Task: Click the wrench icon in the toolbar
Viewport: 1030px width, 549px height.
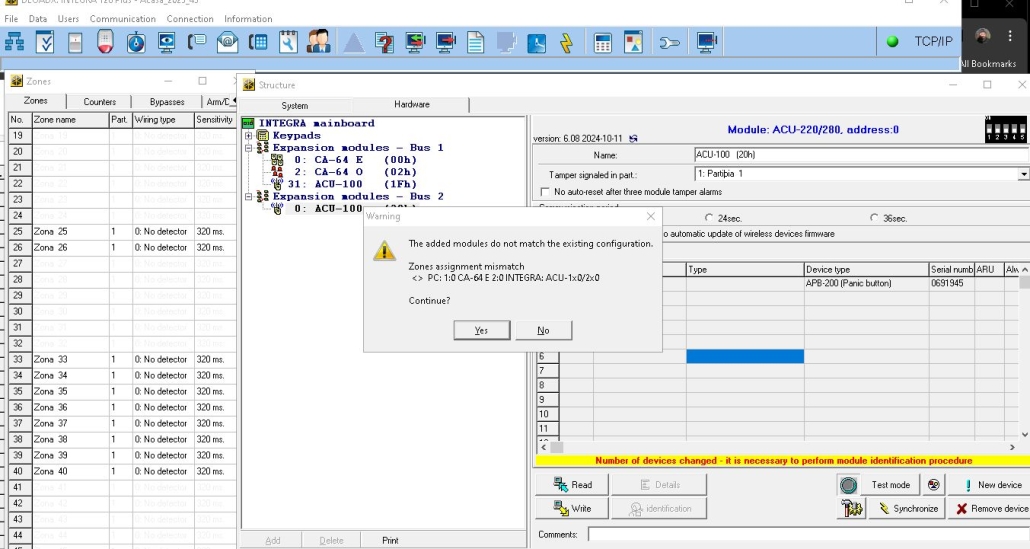Action: 288,42
